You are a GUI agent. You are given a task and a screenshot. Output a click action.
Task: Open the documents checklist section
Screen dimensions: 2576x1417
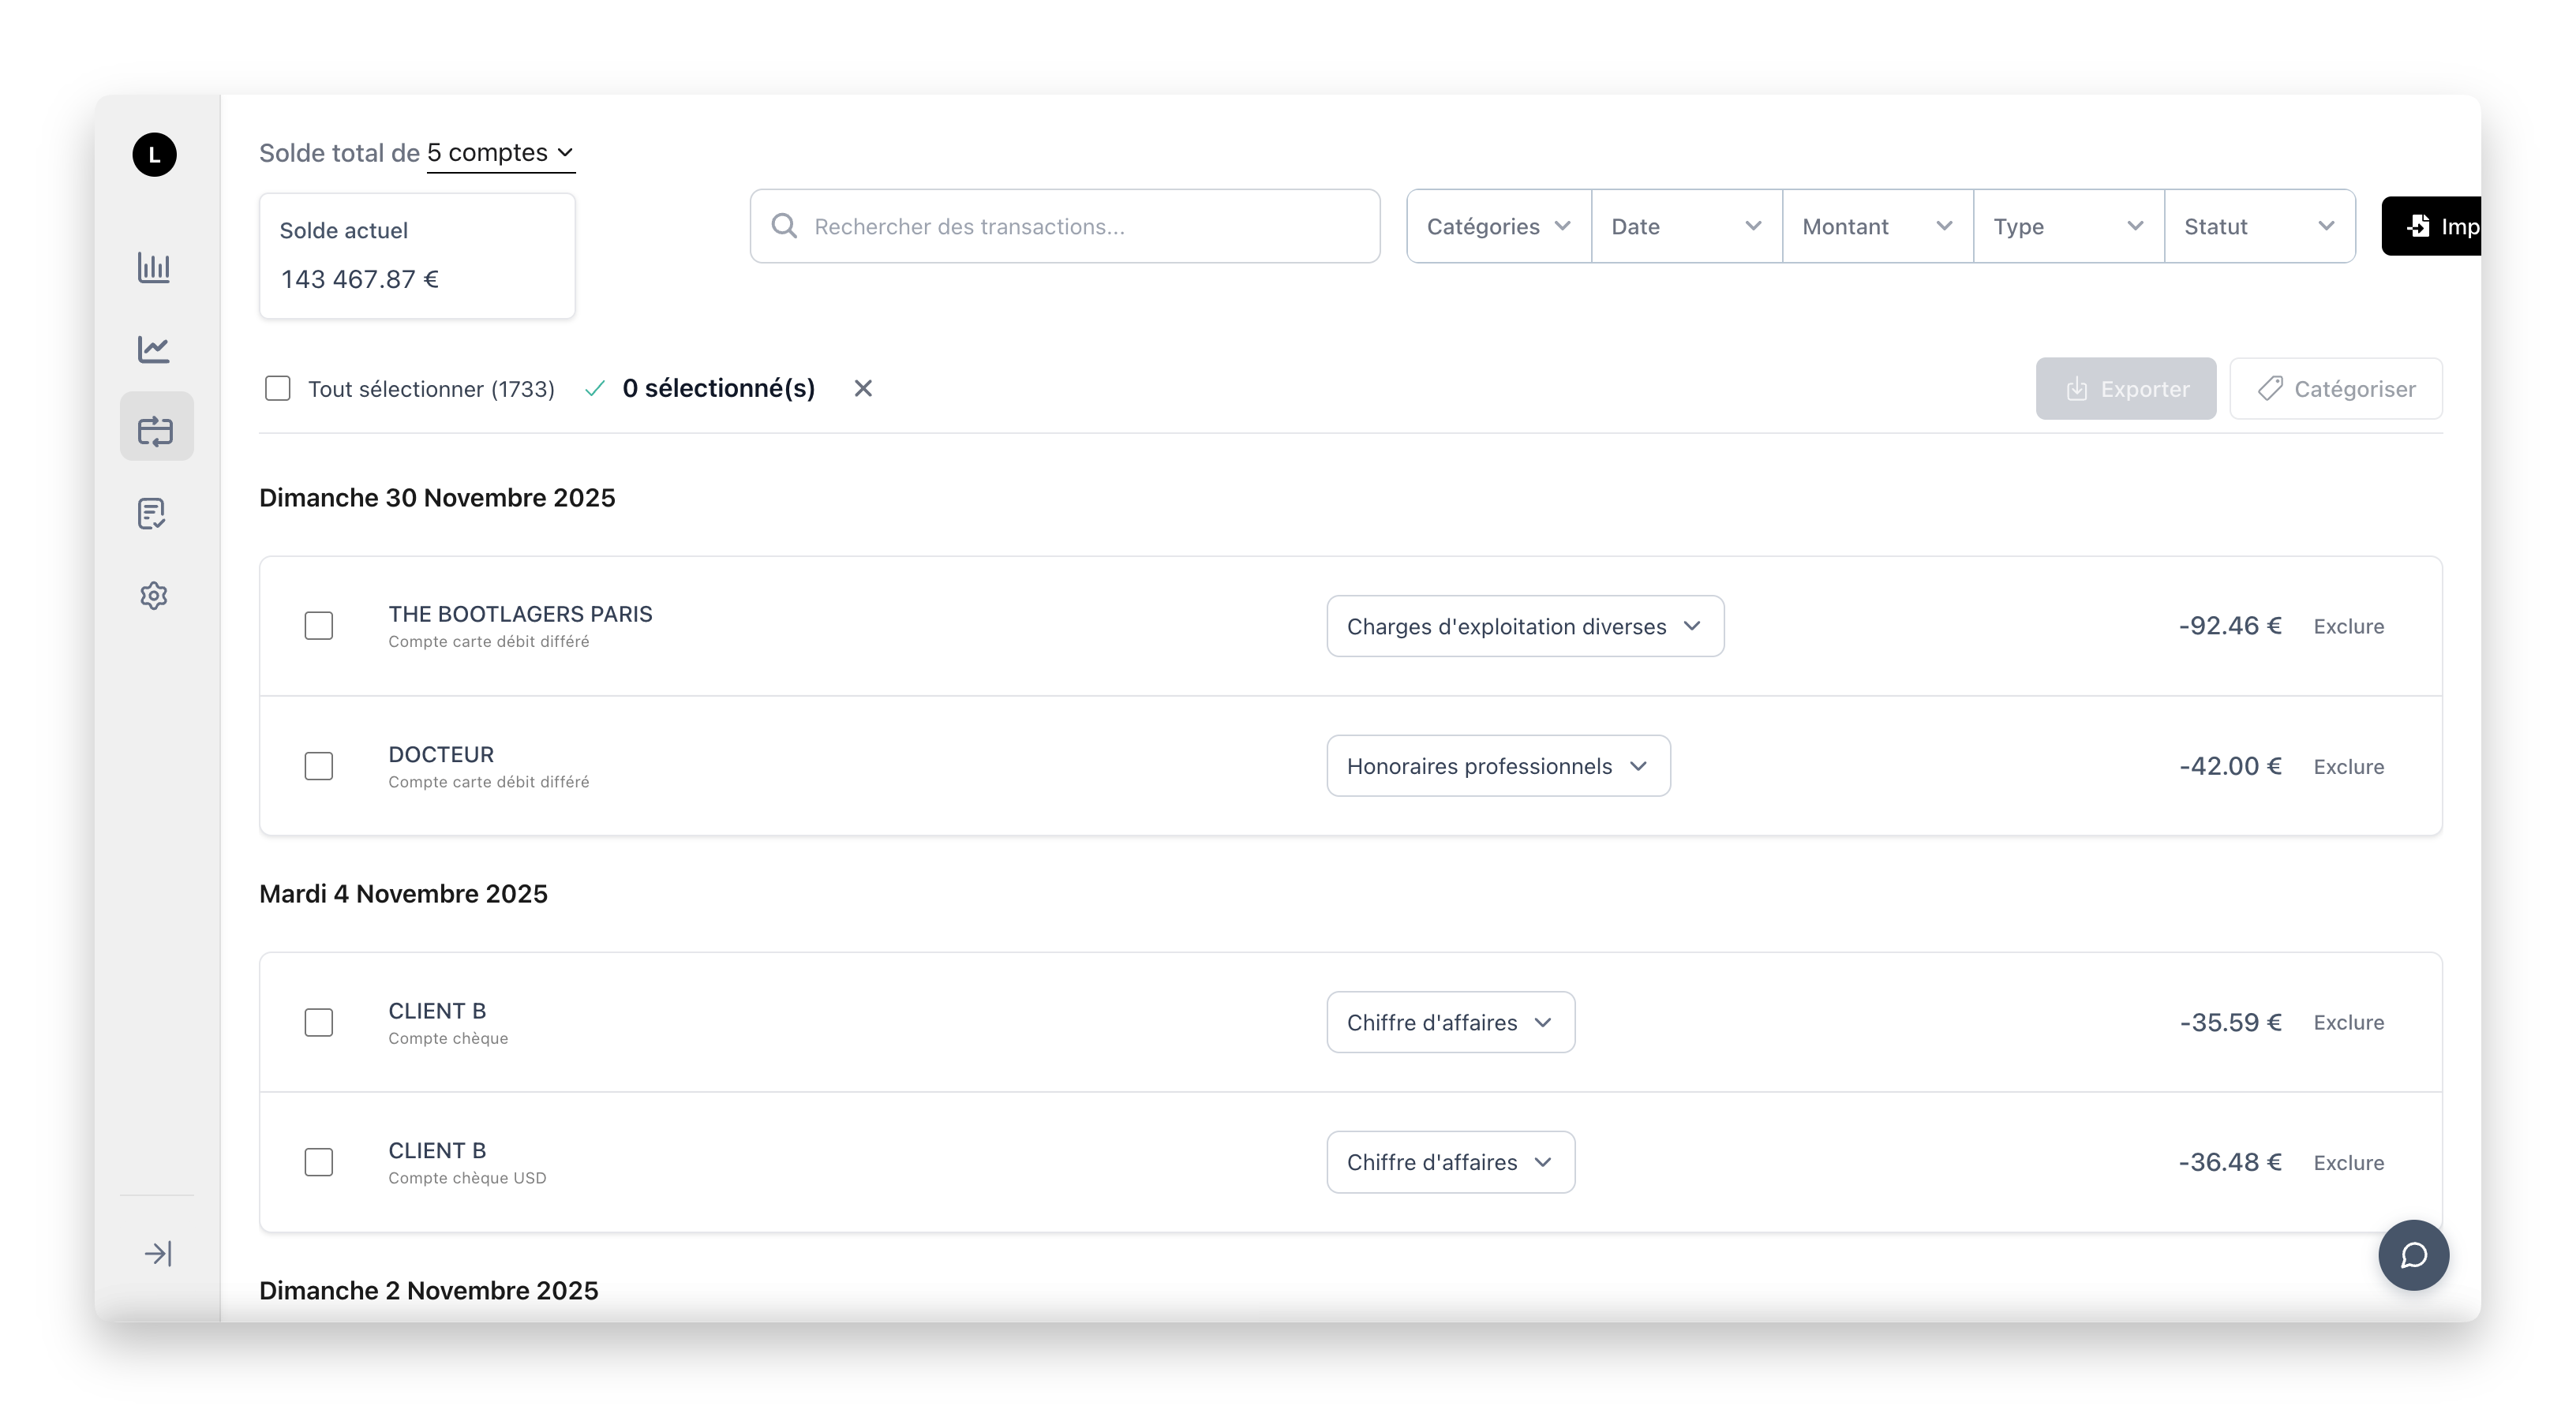tap(155, 513)
